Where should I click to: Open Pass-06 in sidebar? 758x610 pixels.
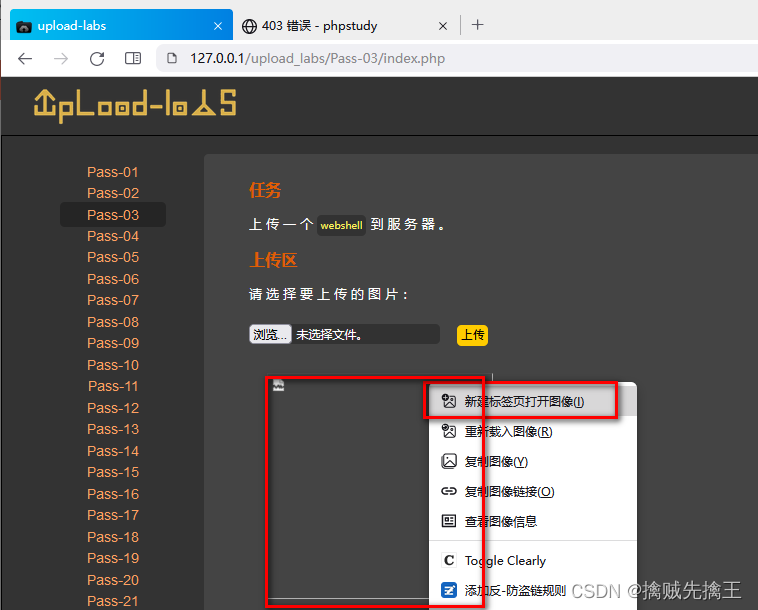(113, 279)
